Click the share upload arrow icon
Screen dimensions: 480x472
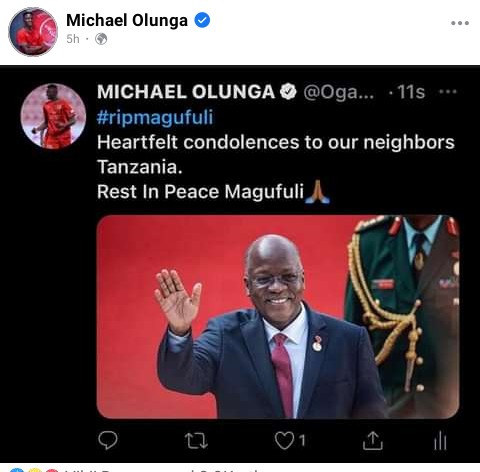pyautogui.click(x=373, y=440)
